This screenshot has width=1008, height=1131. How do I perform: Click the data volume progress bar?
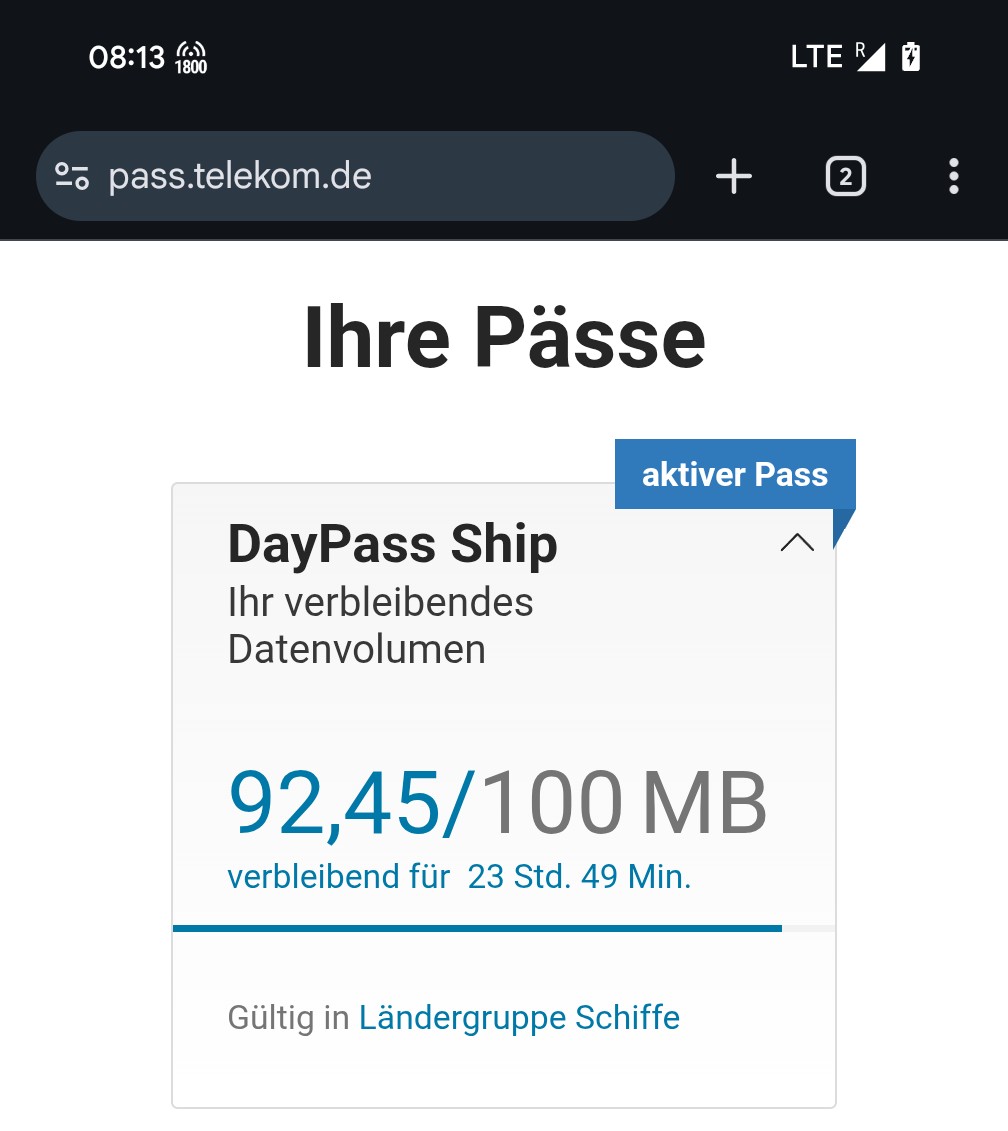tap(477, 928)
